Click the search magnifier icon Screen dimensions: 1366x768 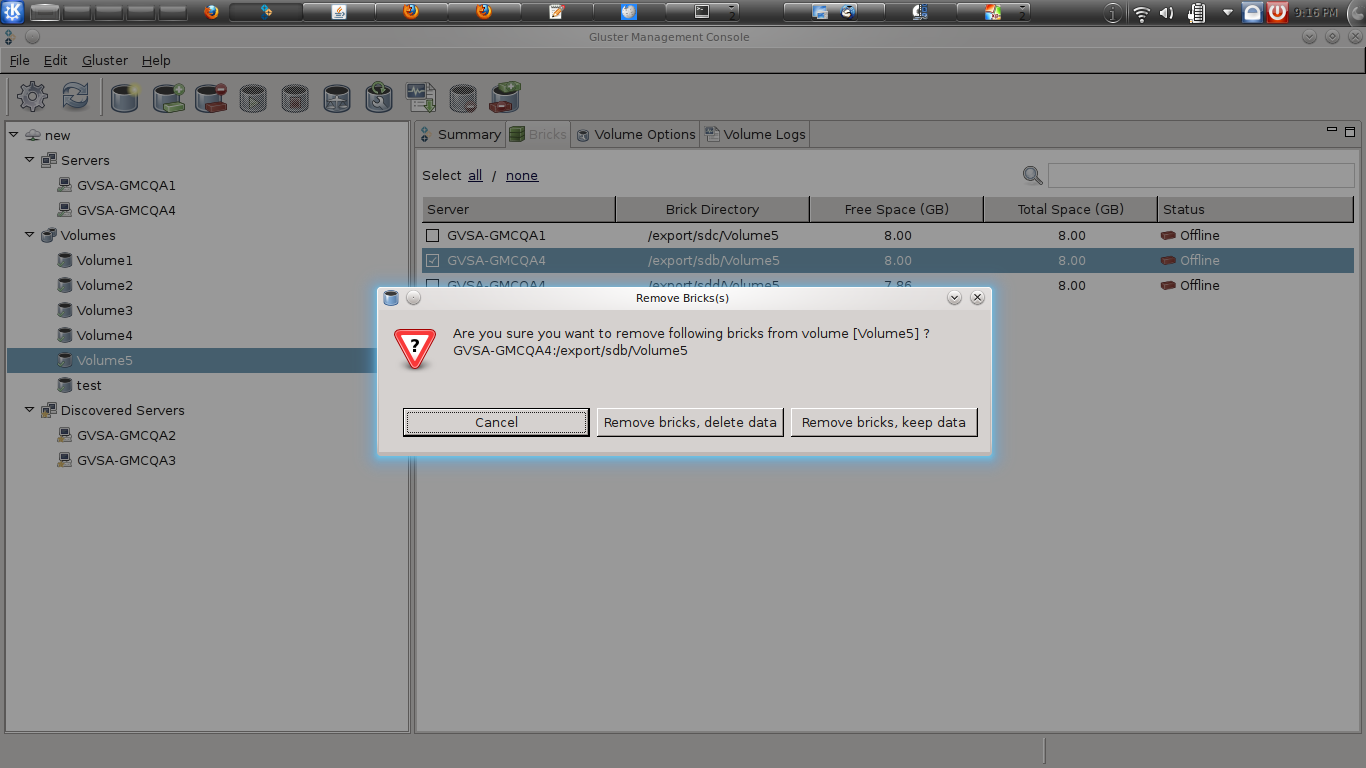[x=1032, y=176]
